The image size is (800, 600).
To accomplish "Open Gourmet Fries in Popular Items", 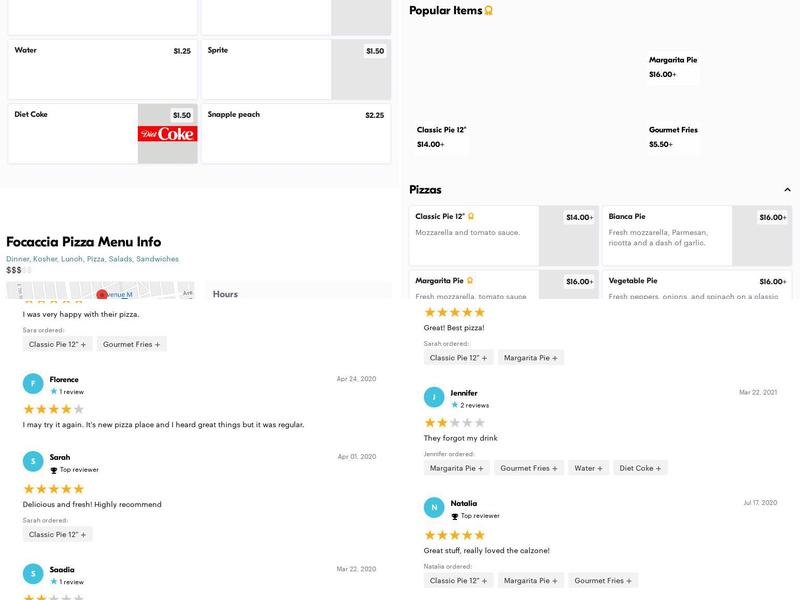I will [672, 136].
